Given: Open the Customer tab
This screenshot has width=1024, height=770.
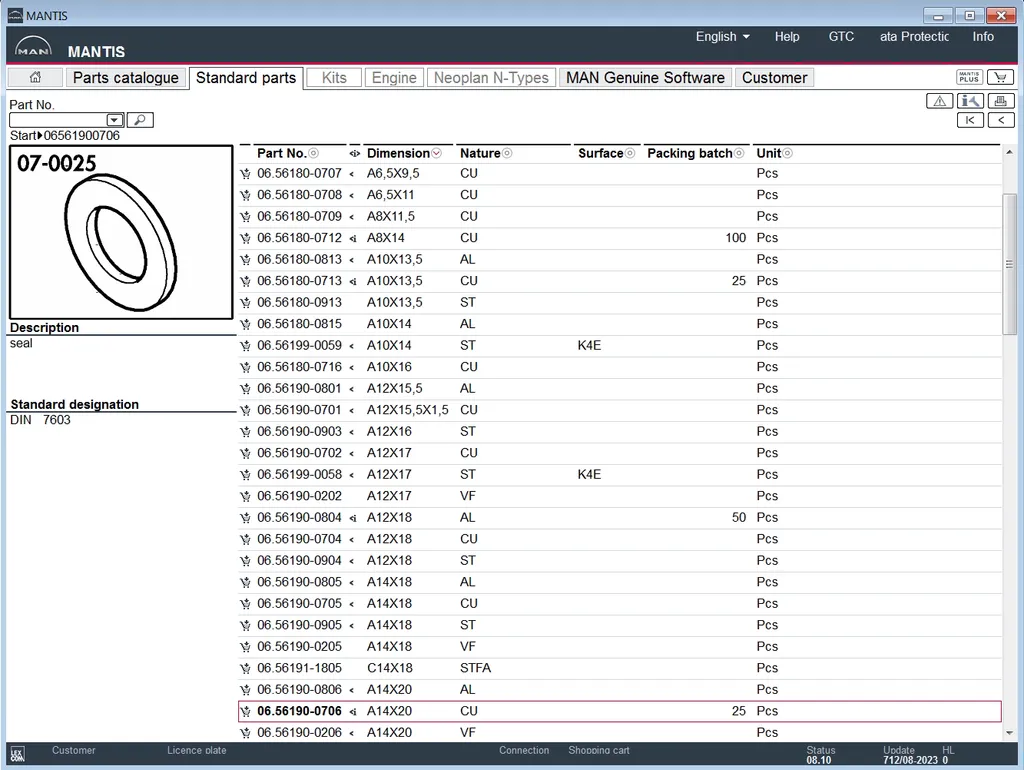Looking at the screenshot, I should (775, 78).
